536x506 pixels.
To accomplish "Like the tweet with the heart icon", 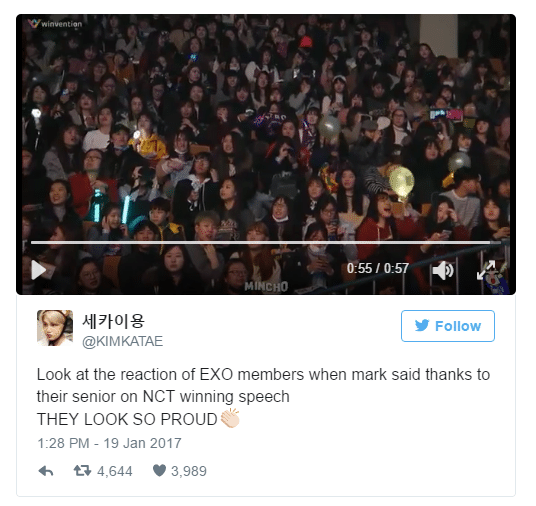I will tap(159, 471).
